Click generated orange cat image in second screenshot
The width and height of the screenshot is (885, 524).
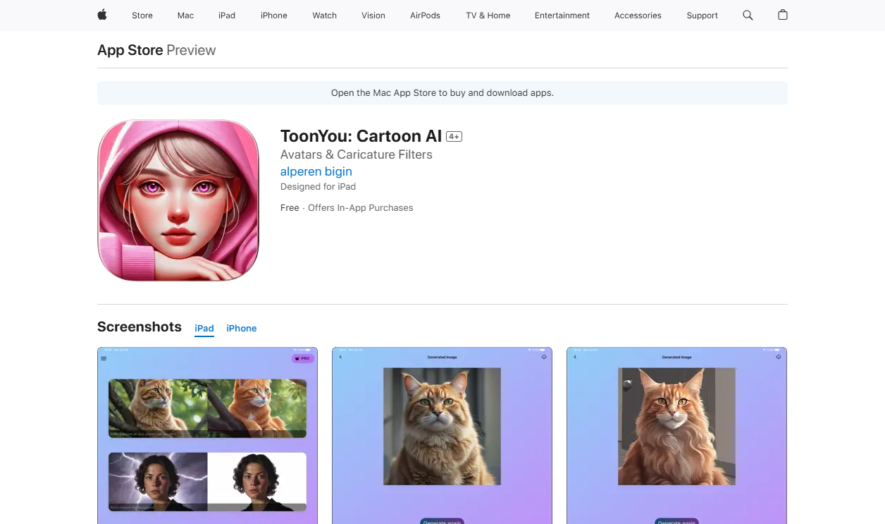click(442, 426)
